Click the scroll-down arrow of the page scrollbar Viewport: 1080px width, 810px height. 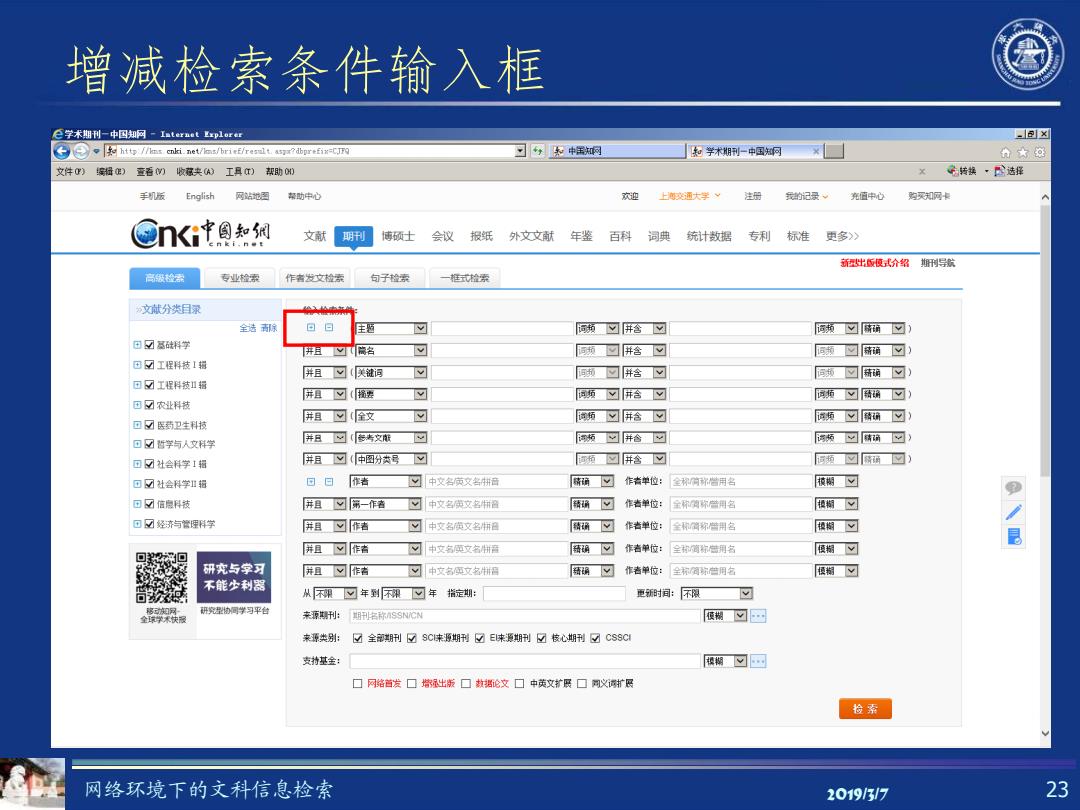pyautogui.click(x=1045, y=734)
